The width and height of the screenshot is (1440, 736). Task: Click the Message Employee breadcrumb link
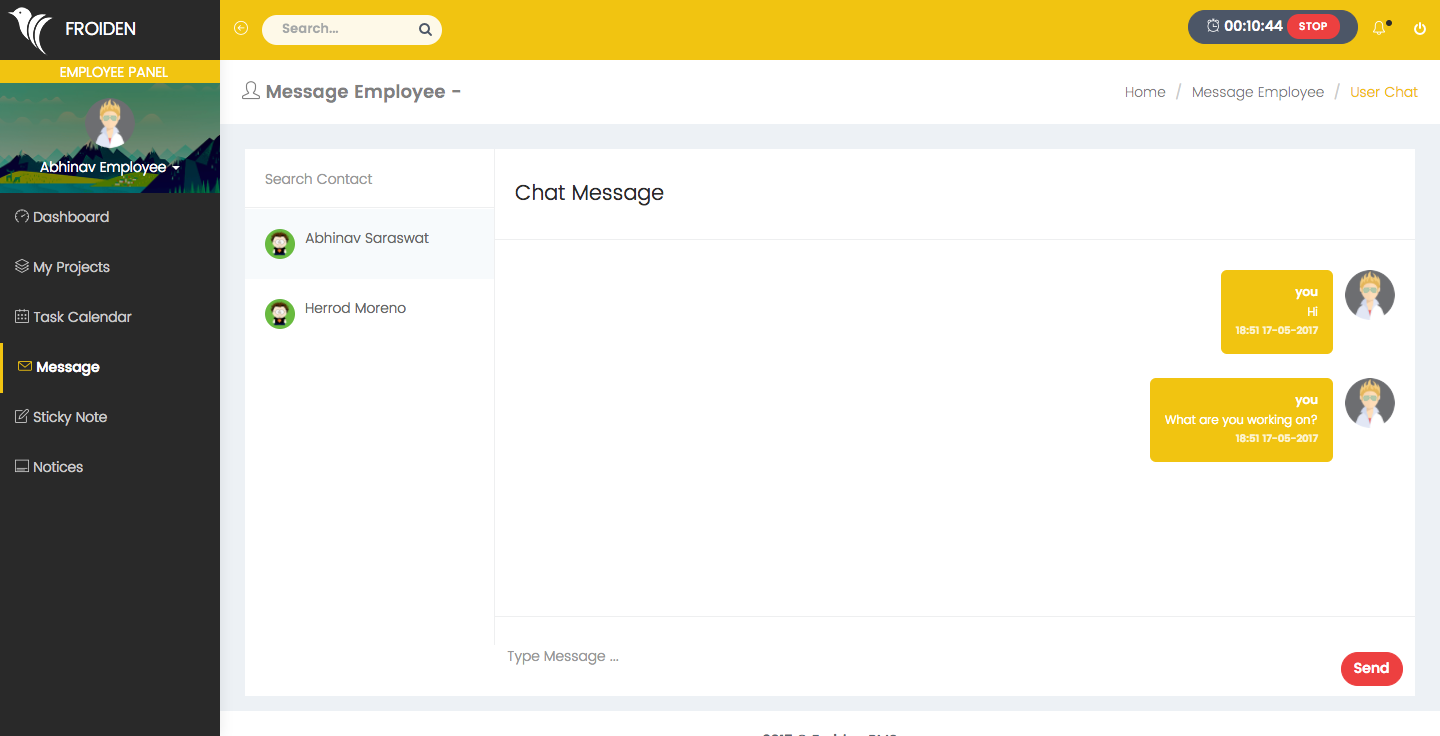1257,92
